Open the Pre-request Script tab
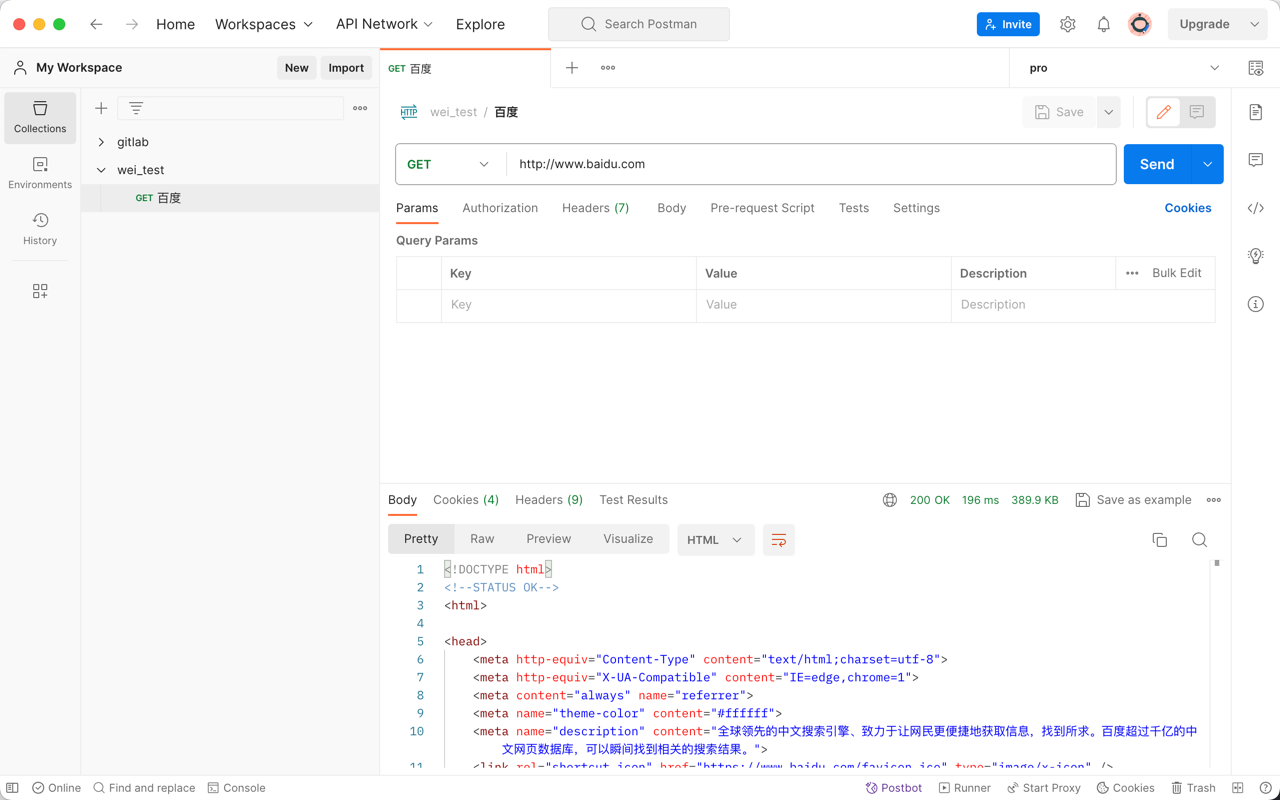Viewport: 1280px width, 800px height. pyautogui.click(x=762, y=208)
